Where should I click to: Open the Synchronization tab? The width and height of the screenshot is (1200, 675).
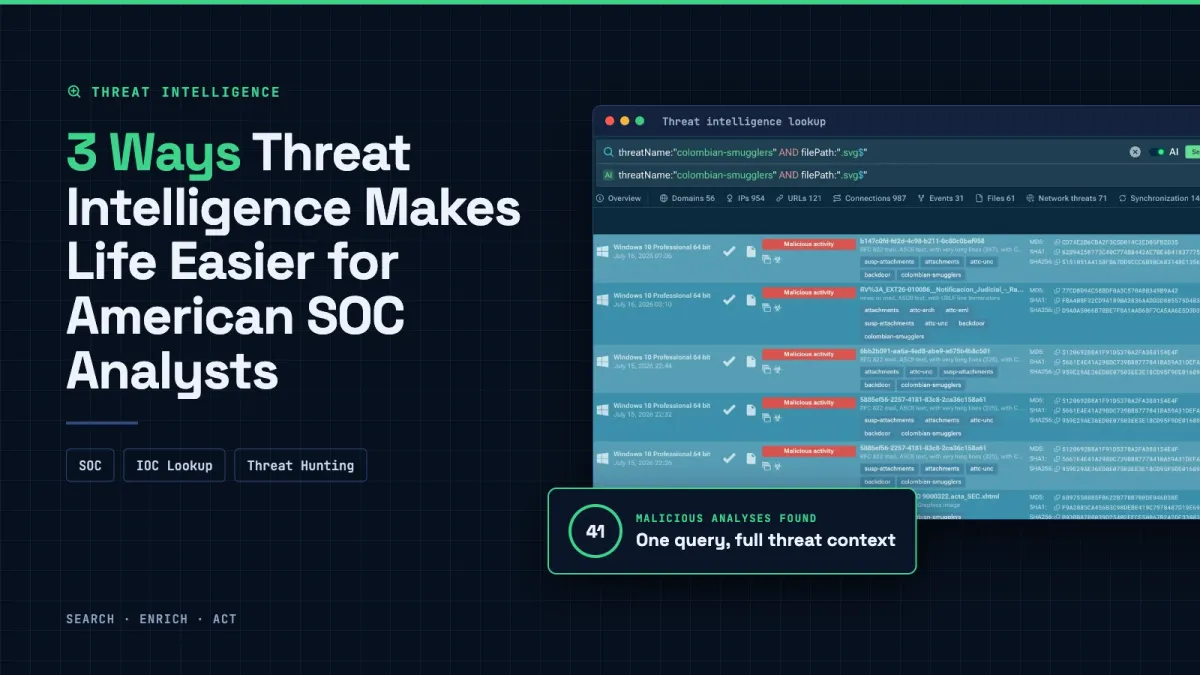(x=1159, y=198)
